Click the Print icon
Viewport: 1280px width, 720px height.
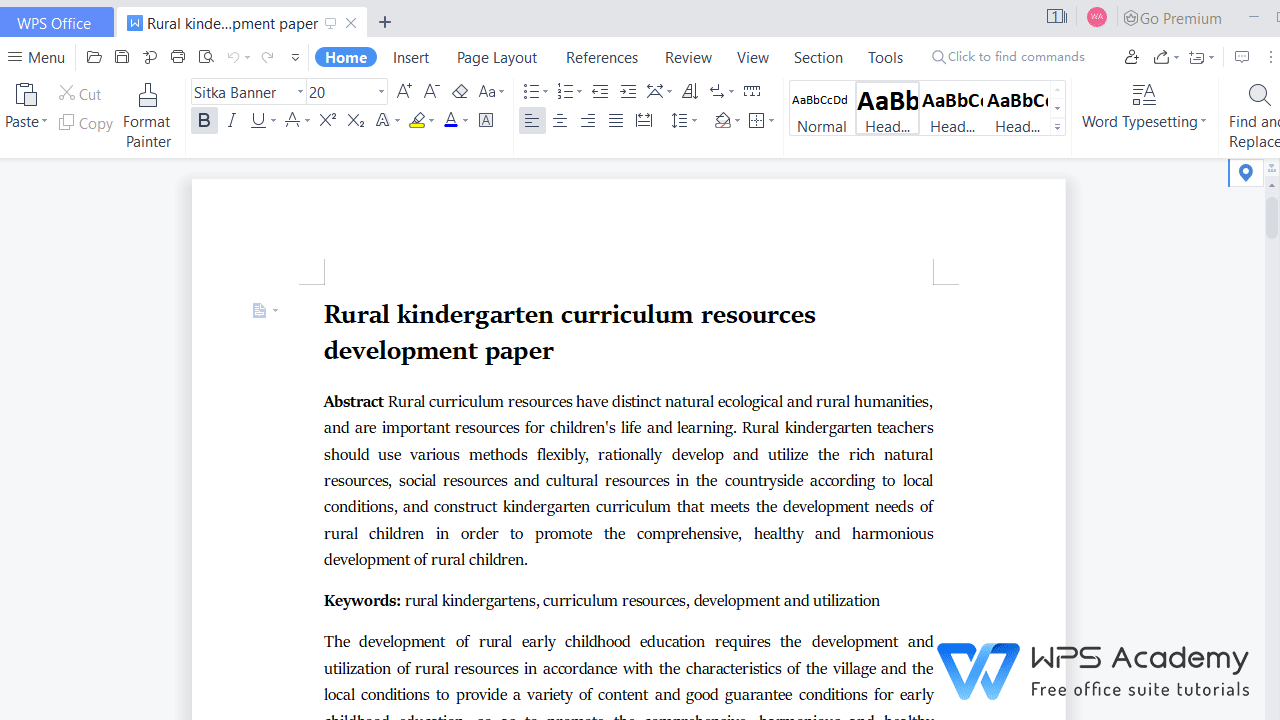[177, 57]
